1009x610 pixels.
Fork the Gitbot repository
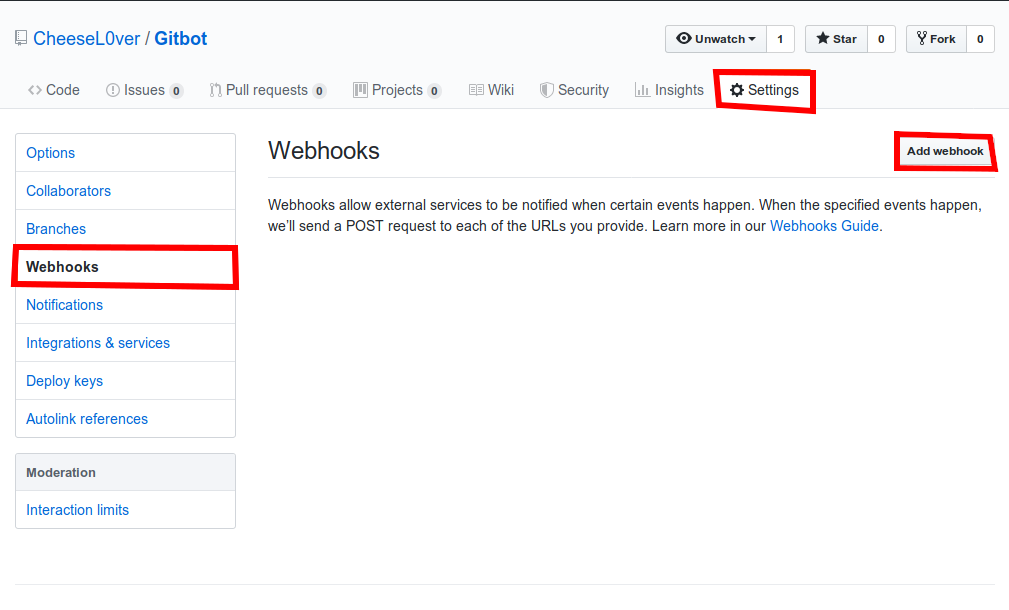click(x=936, y=39)
